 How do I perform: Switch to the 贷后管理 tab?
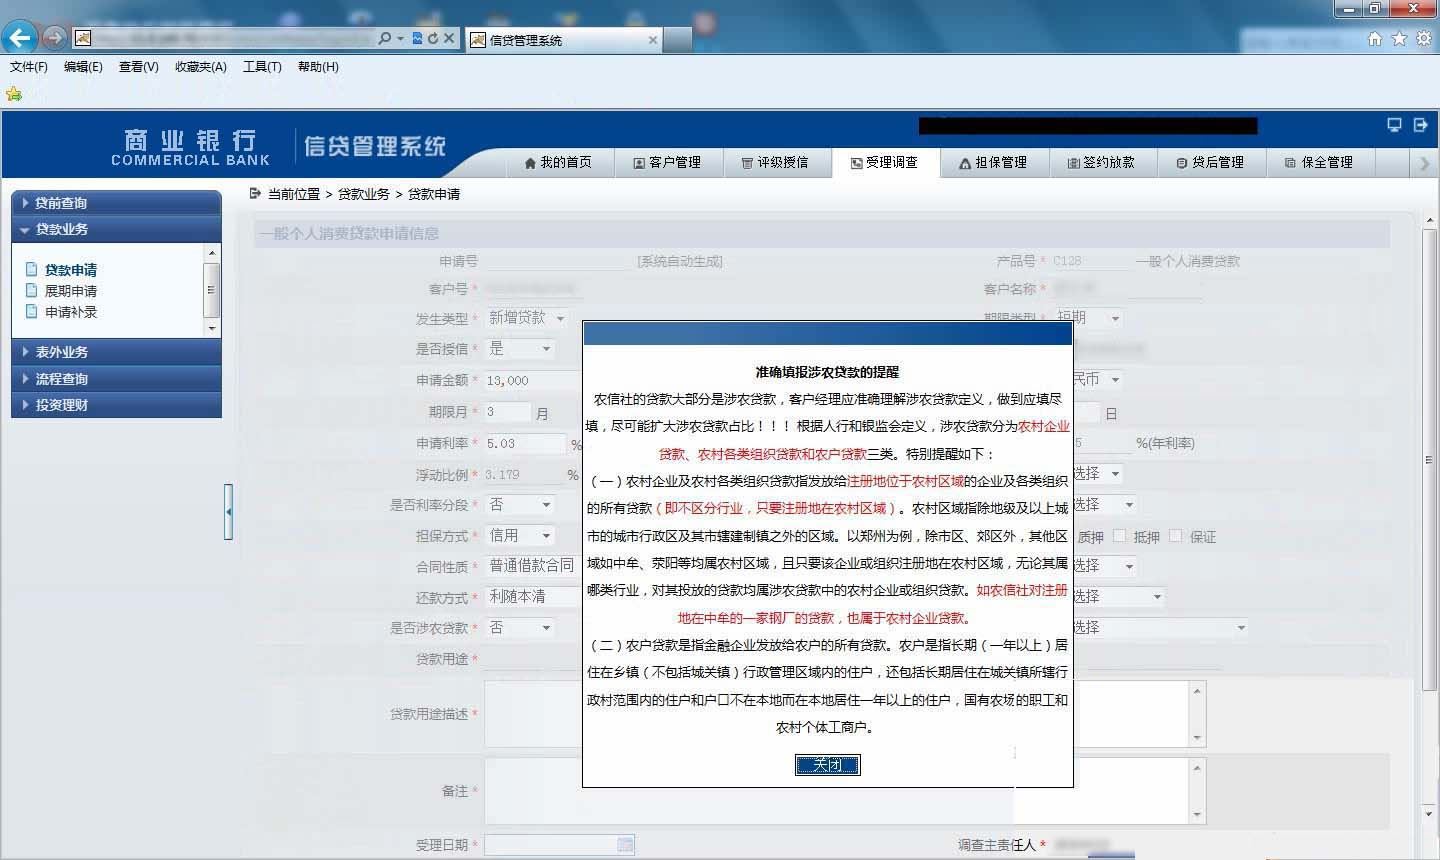pyautogui.click(x=1211, y=163)
